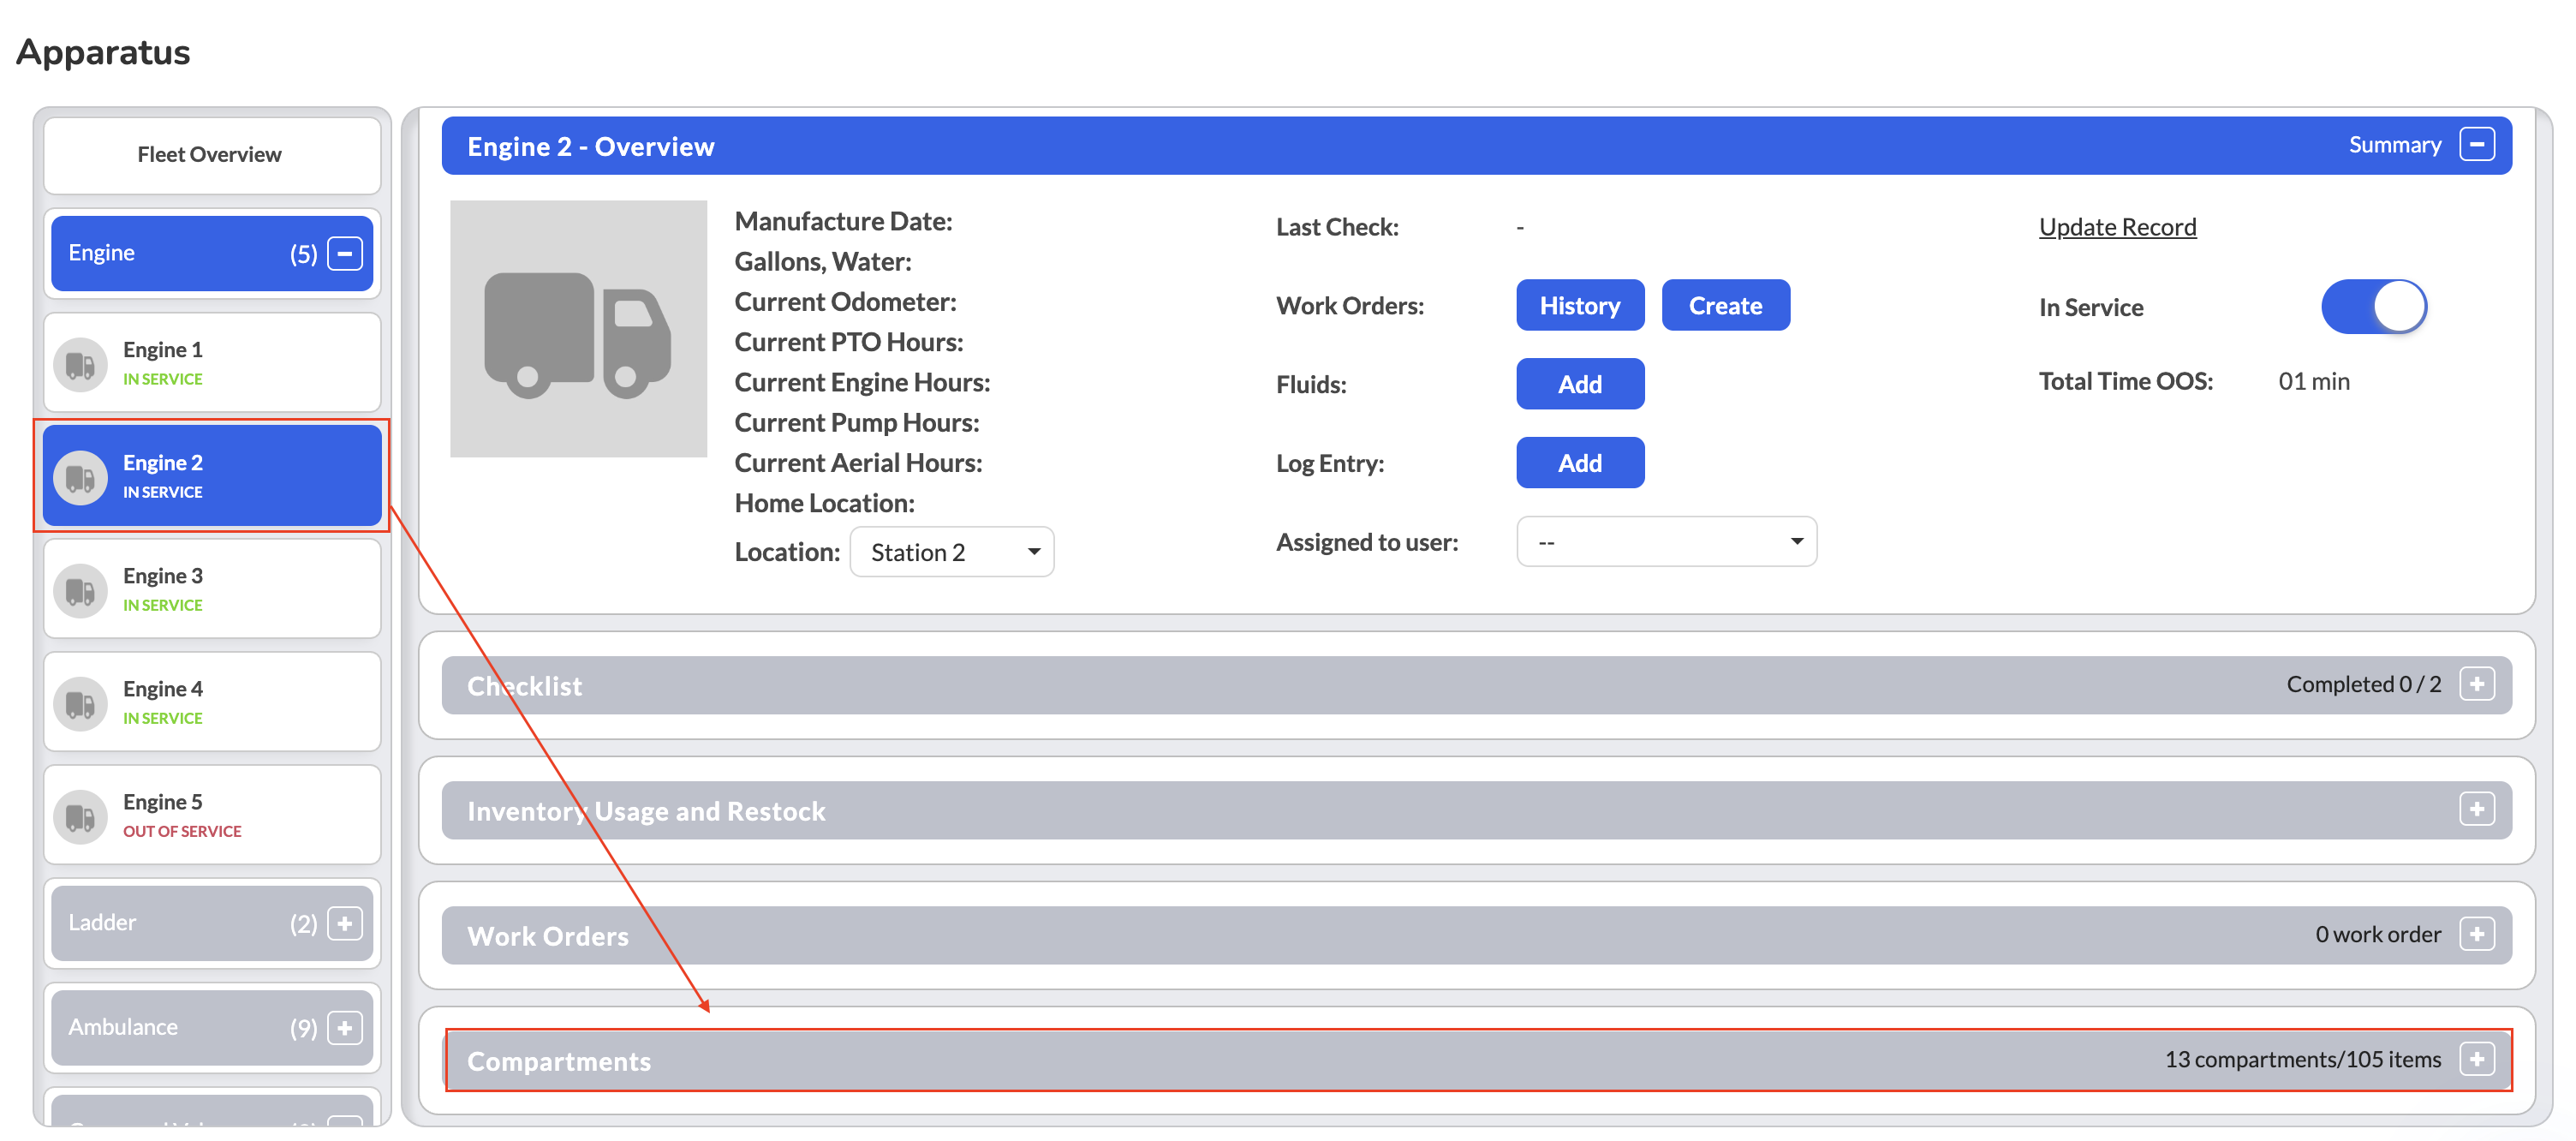The width and height of the screenshot is (2576, 1141).
Task: Click the Checklist section title
Action: coord(524,686)
